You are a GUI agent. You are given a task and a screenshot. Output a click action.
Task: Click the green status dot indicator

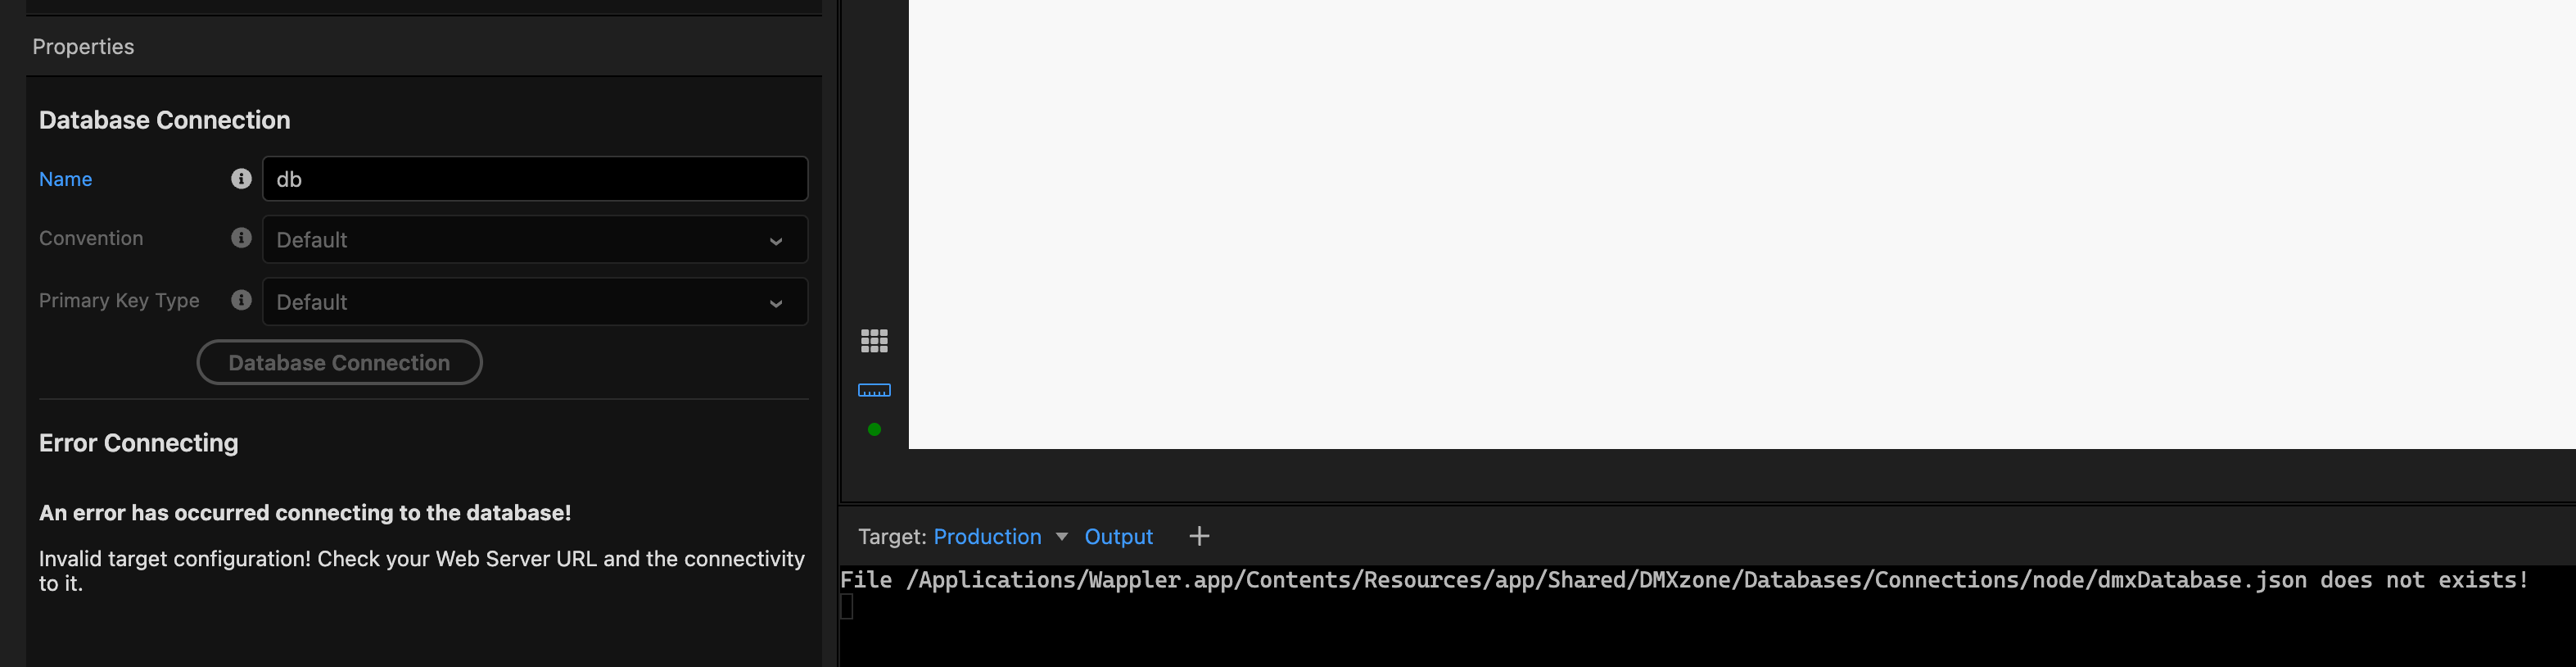[x=874, y=429]
